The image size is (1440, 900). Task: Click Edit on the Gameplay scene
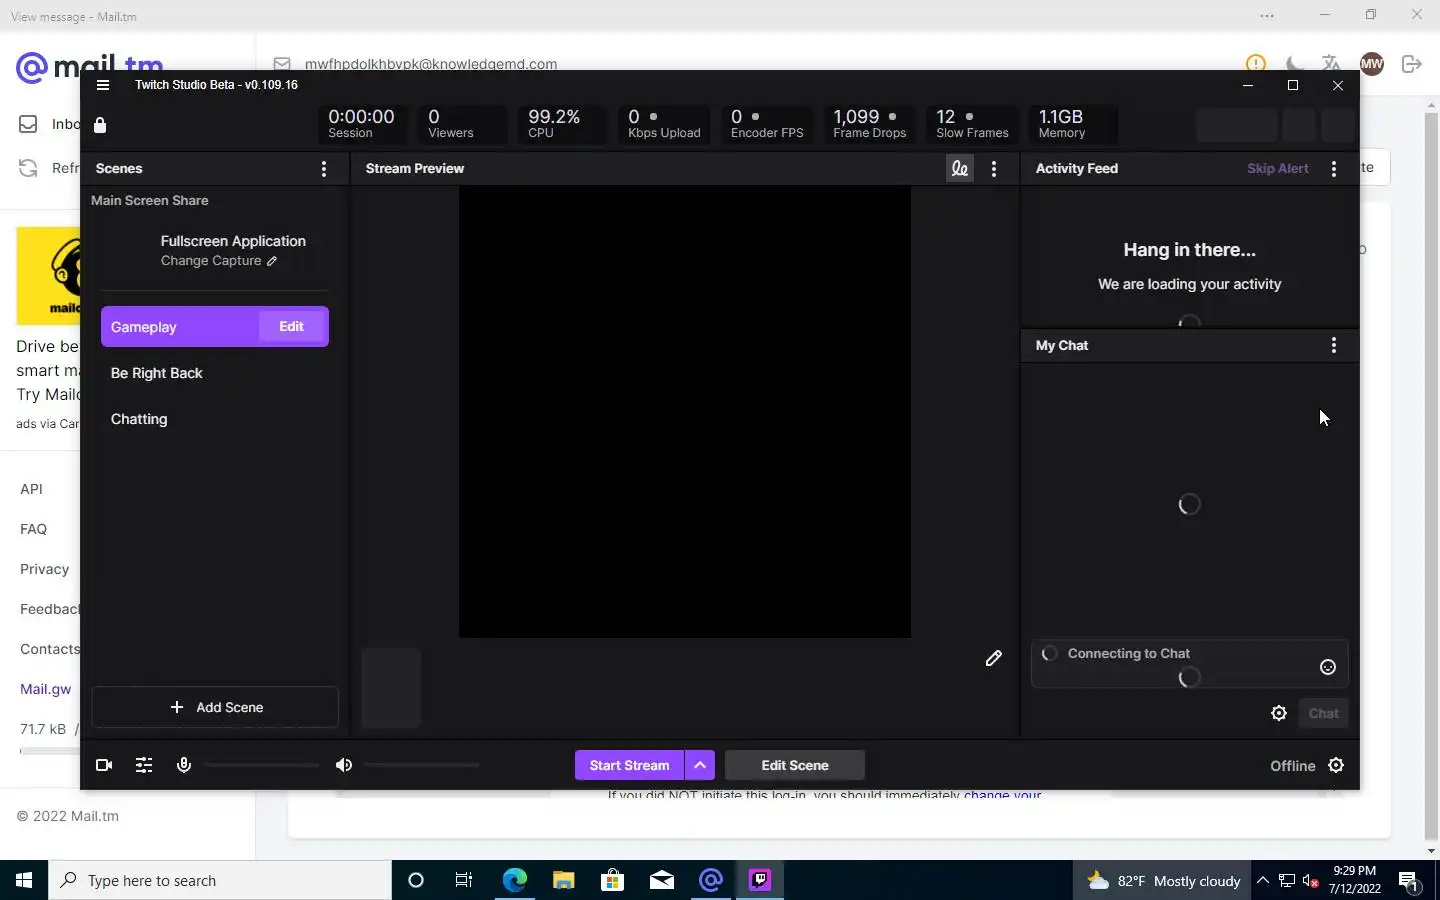pos(291,326)
